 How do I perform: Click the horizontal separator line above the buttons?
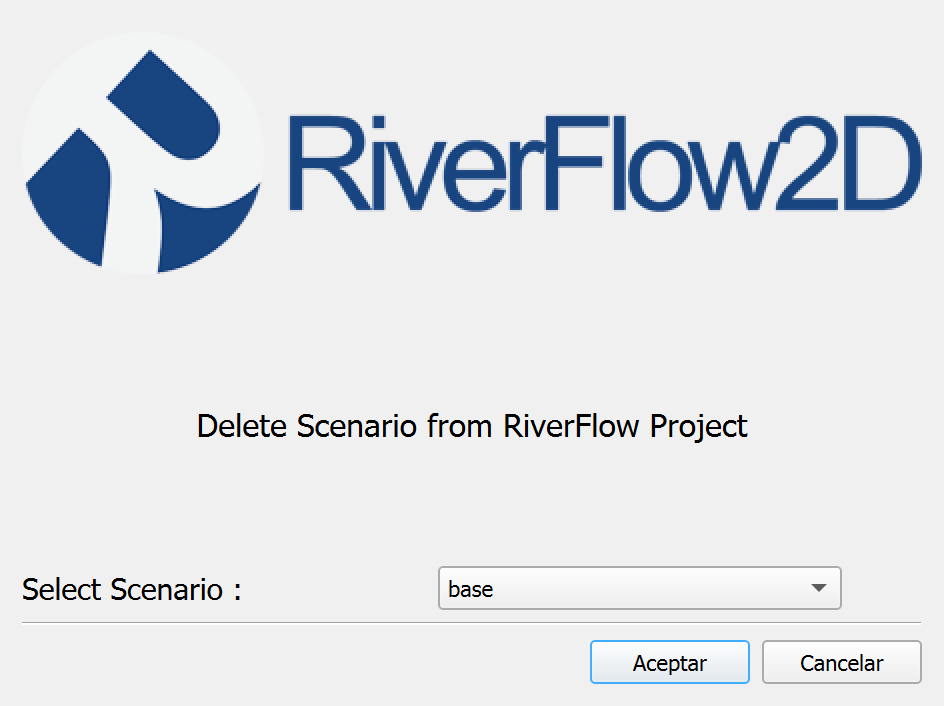471,623
